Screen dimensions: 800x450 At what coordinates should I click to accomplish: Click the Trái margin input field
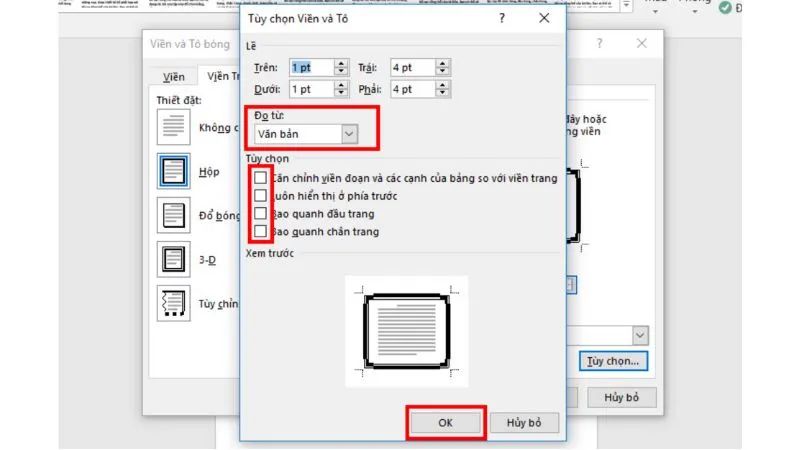(413, 67)
